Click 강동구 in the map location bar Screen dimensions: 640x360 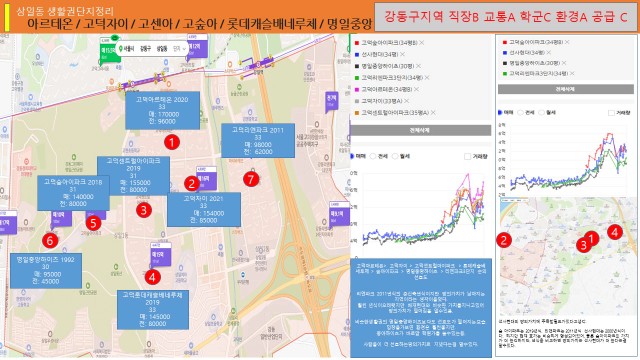[145, 49]
